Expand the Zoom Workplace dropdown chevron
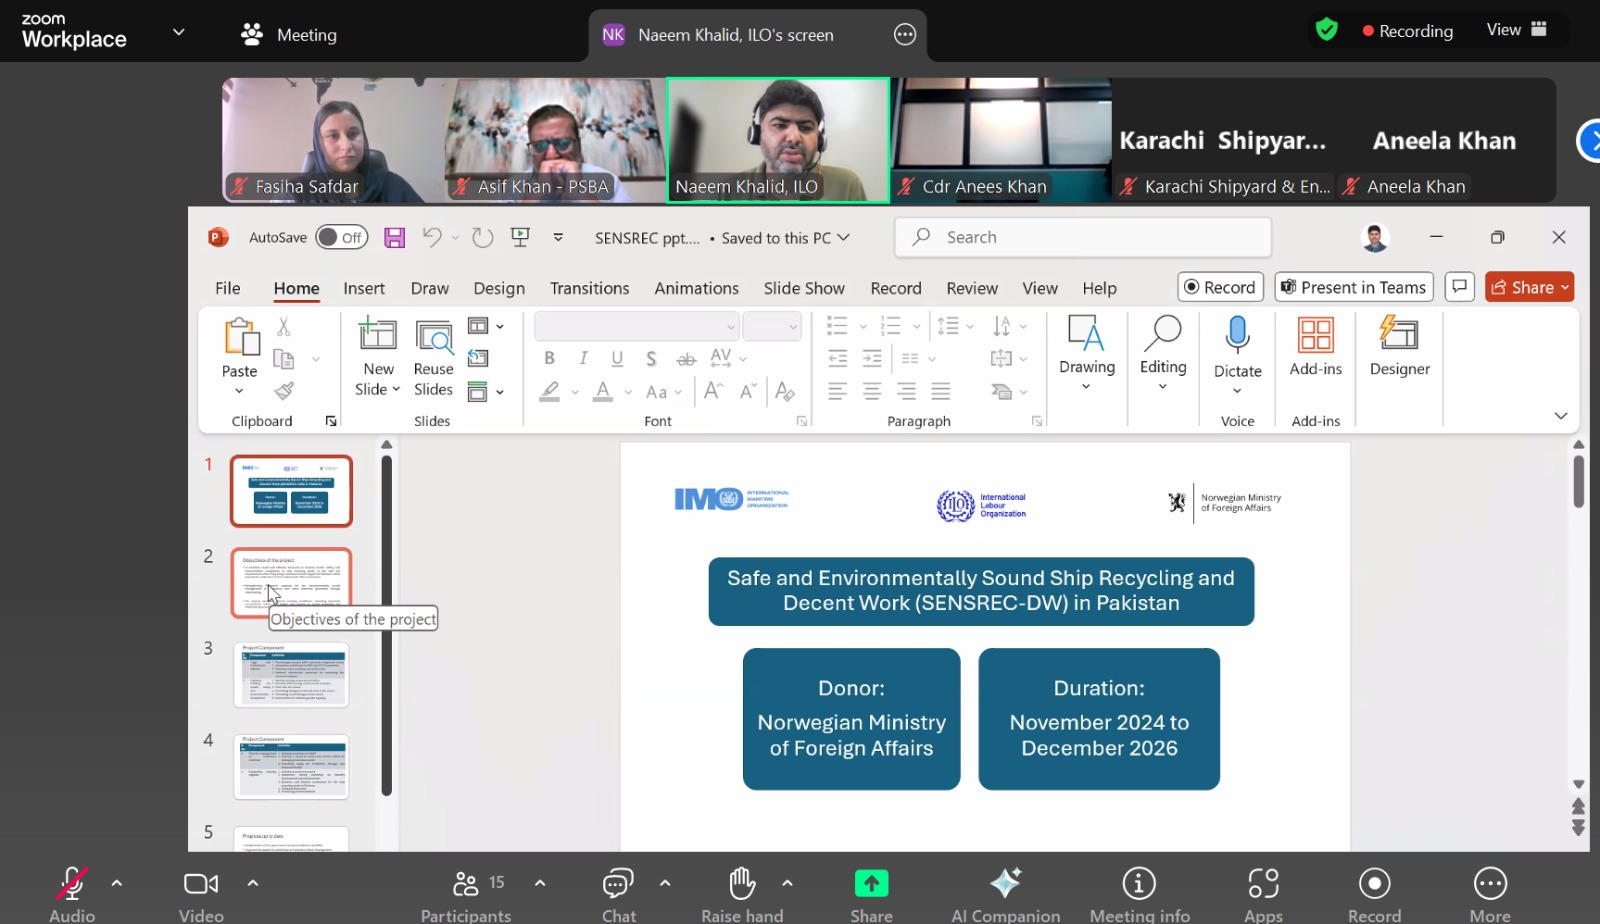Image resolution: width=1600 pixels, height=924 pixels. pos(179,32)
